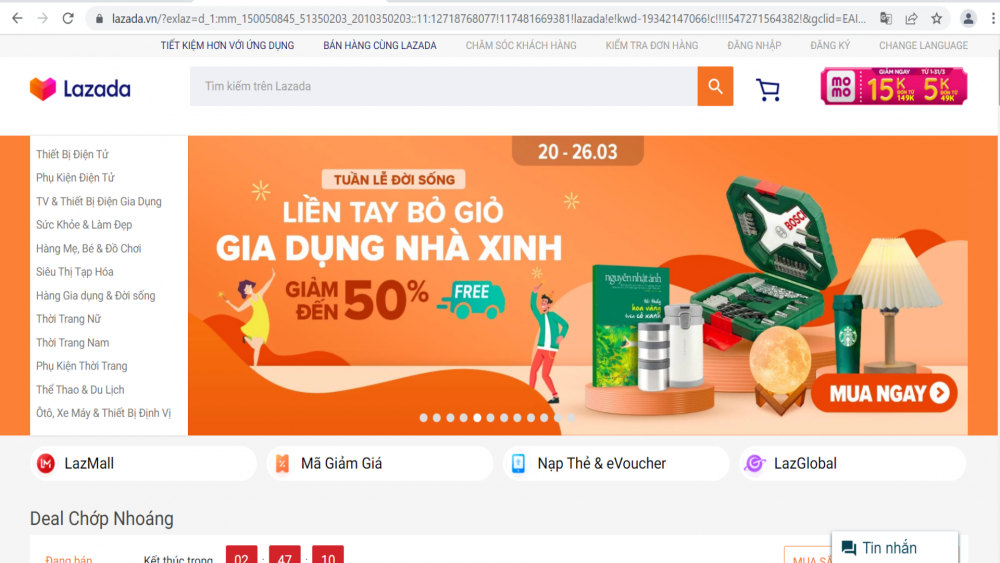Open Mã Giảm Giá voucher shortcut
Screen dimensions: 1000x563
pyautogui.click(x=379, y=464)
